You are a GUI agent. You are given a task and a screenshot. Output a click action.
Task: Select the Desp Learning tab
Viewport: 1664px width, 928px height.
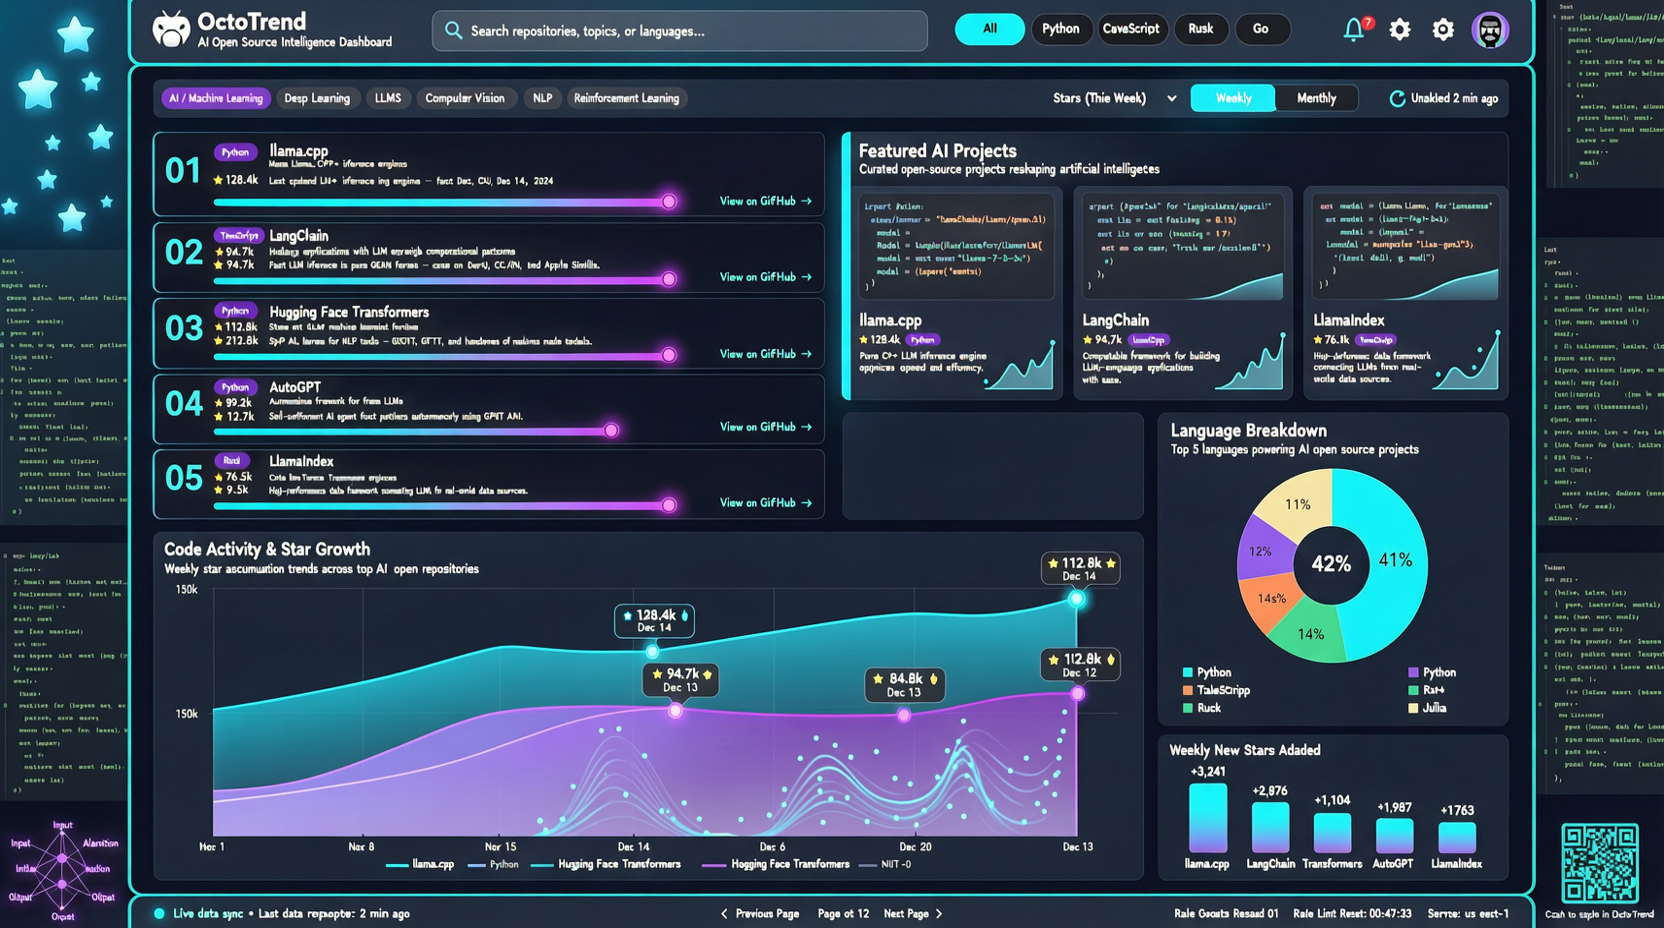pyautogui.click(x=317, y=98)
